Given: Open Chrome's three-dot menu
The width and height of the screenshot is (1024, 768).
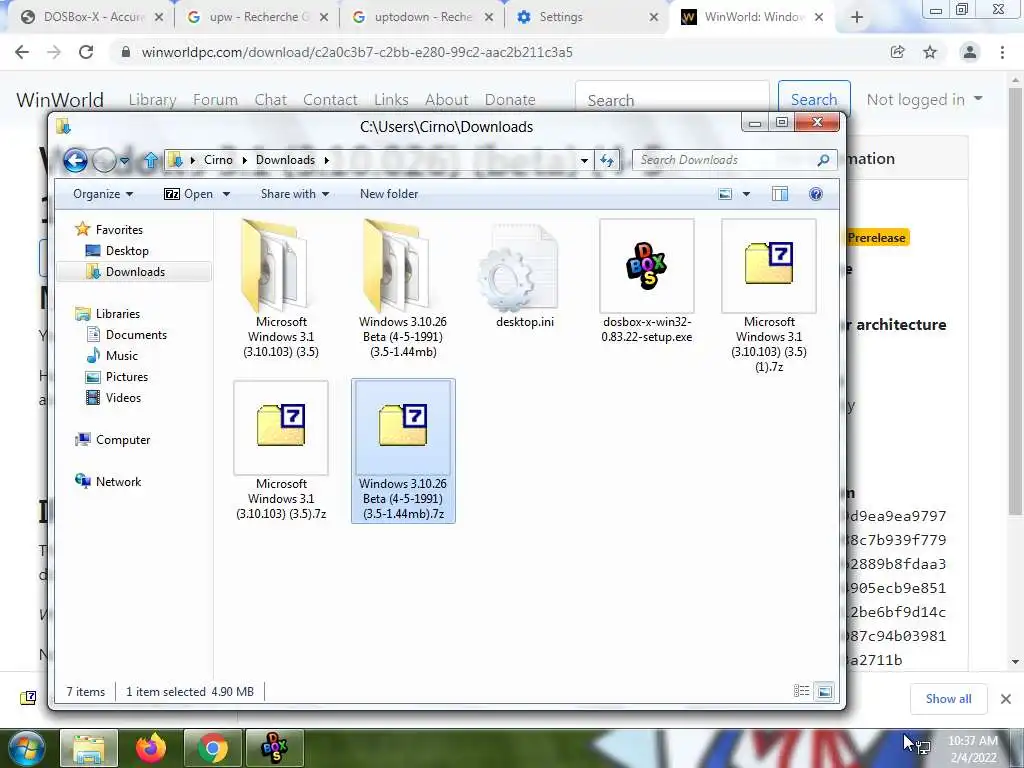Looking at the screenshot, I should [1002, 52].
